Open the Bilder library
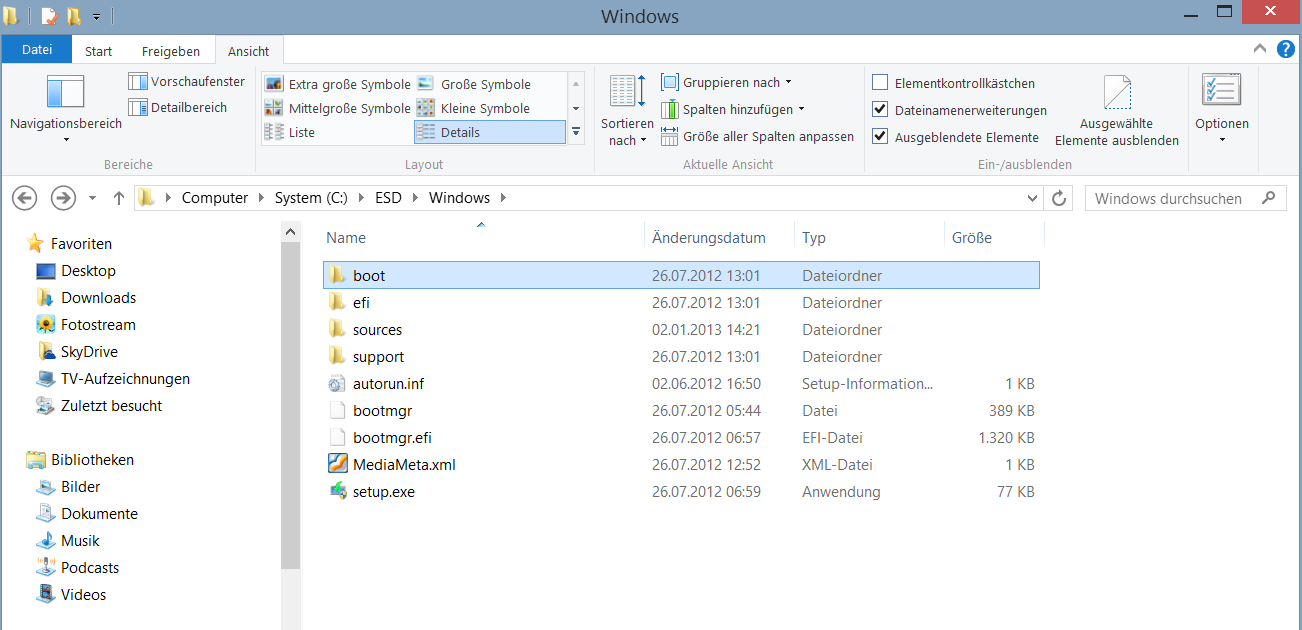 (68, 487)
